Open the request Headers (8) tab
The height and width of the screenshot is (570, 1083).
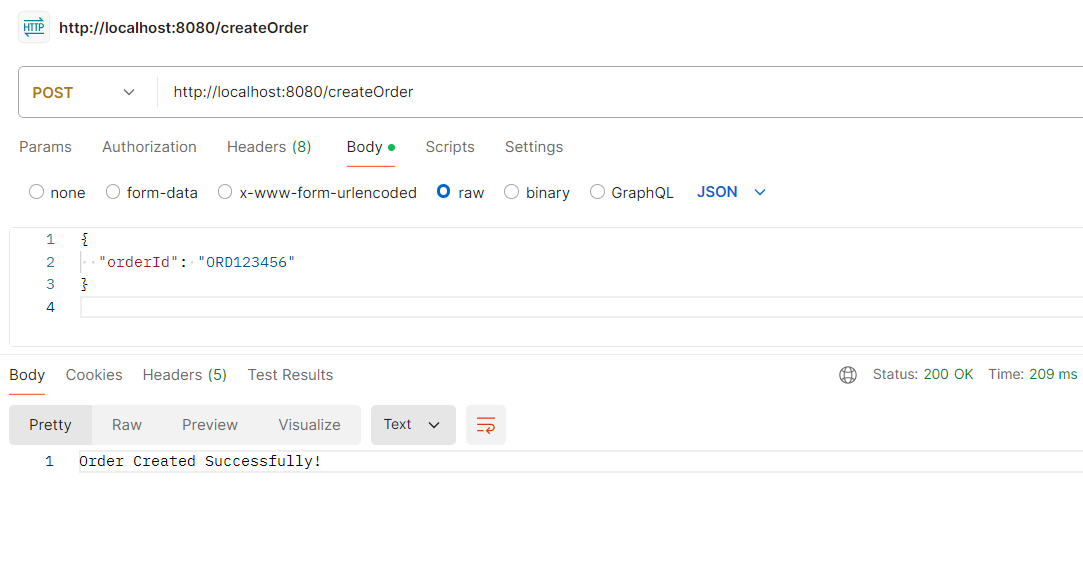click(x=269, y=147)
